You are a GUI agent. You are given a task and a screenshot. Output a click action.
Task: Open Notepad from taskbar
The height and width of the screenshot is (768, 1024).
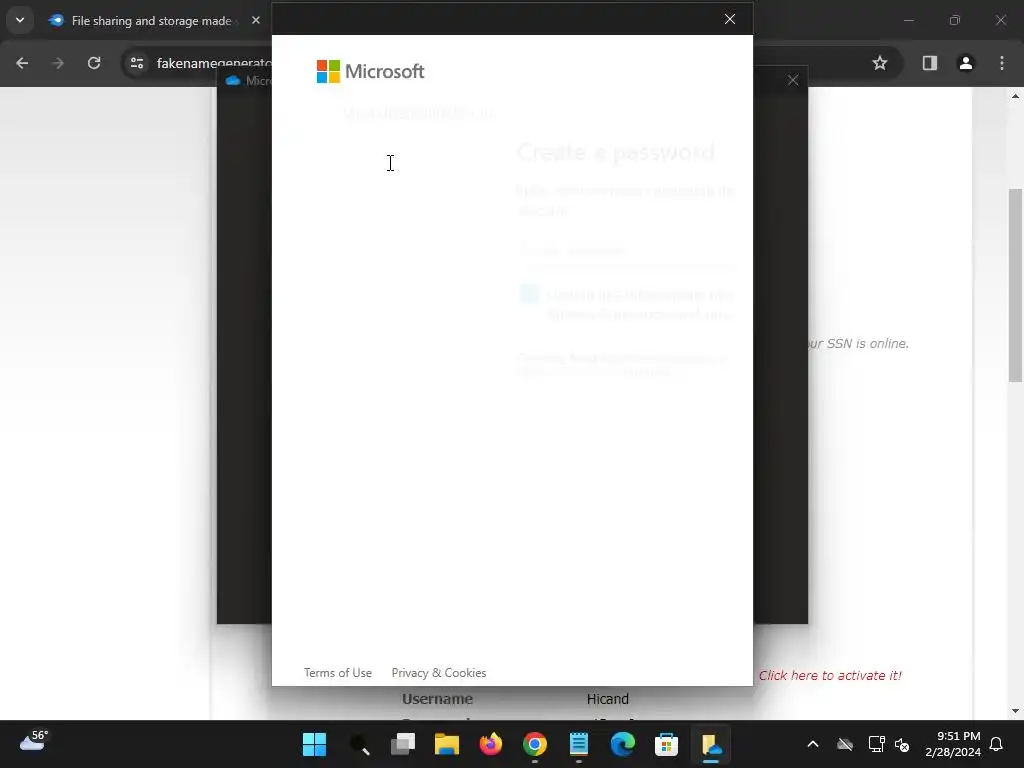pos(579,744)
